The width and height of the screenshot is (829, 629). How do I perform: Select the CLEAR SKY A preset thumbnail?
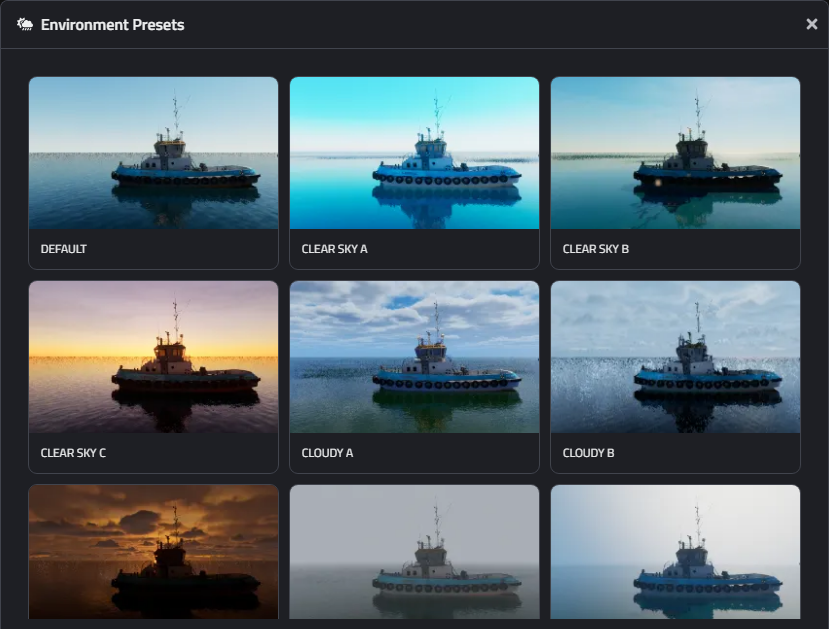tap(414, 153)
